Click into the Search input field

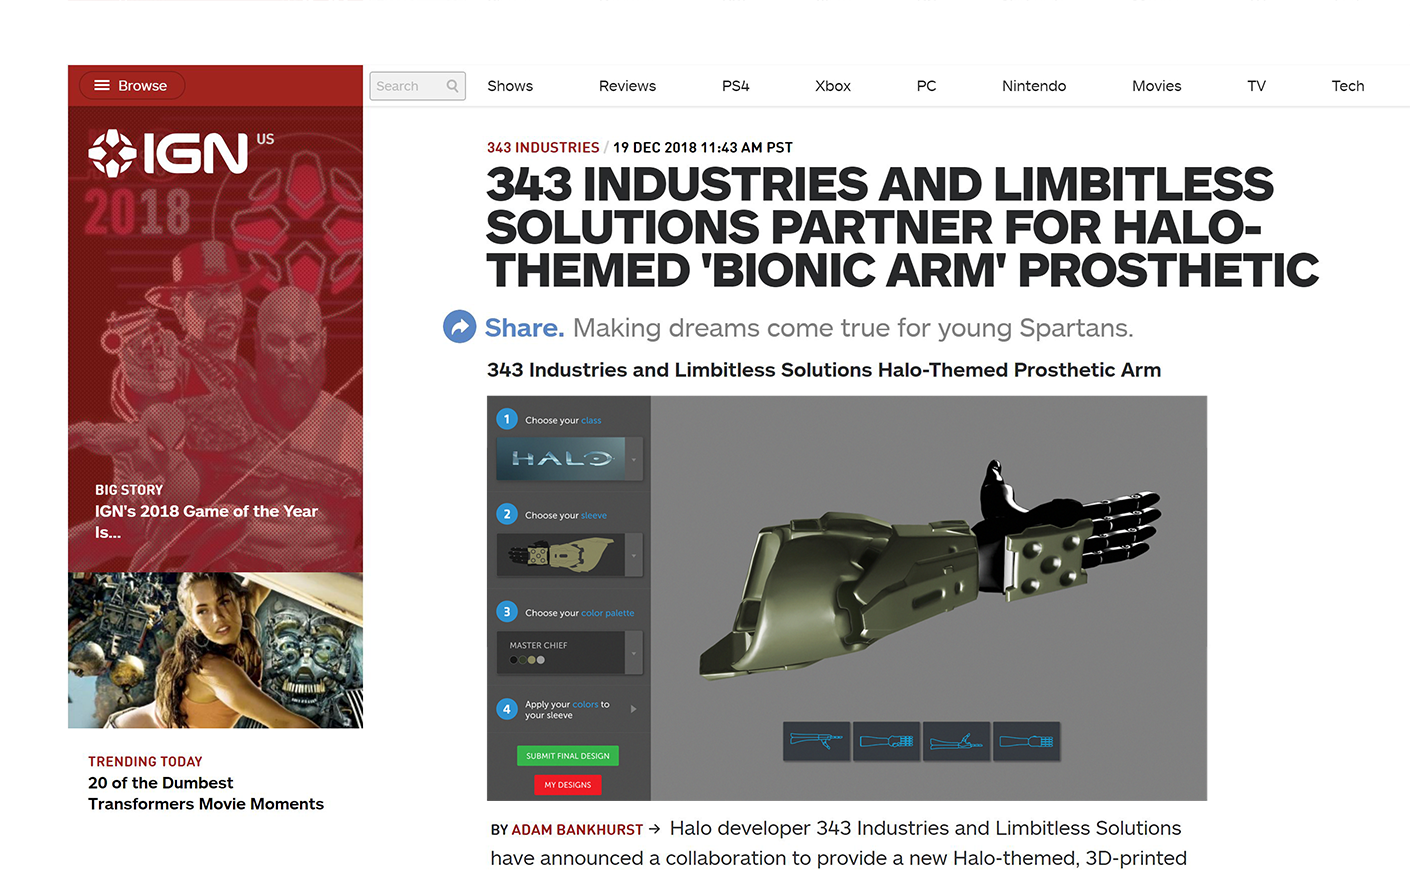[408, 86]
